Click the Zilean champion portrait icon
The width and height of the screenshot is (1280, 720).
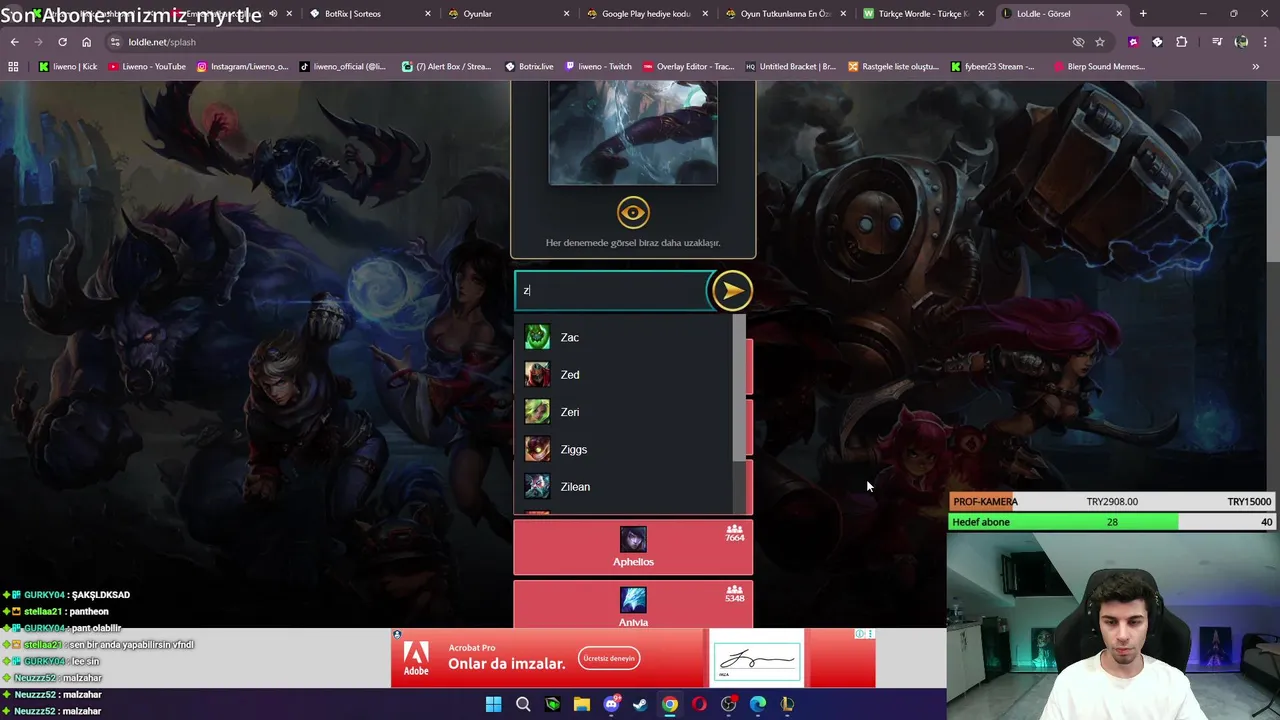[537, 487]
